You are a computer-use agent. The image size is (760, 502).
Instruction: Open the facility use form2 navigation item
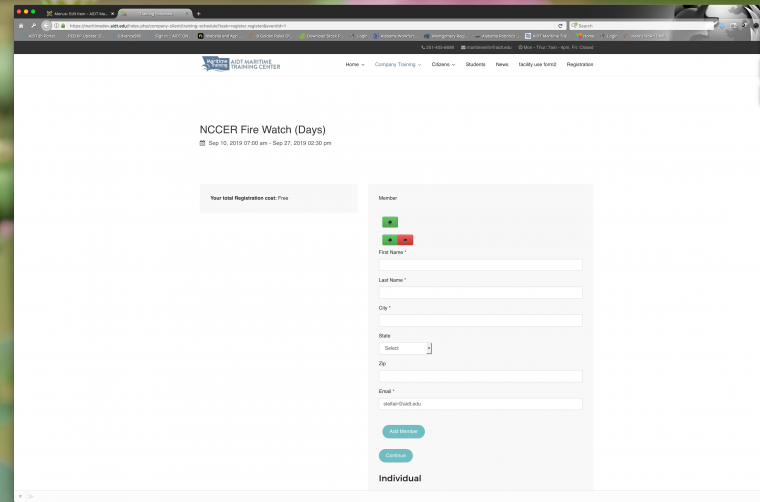tap(537, 64)
